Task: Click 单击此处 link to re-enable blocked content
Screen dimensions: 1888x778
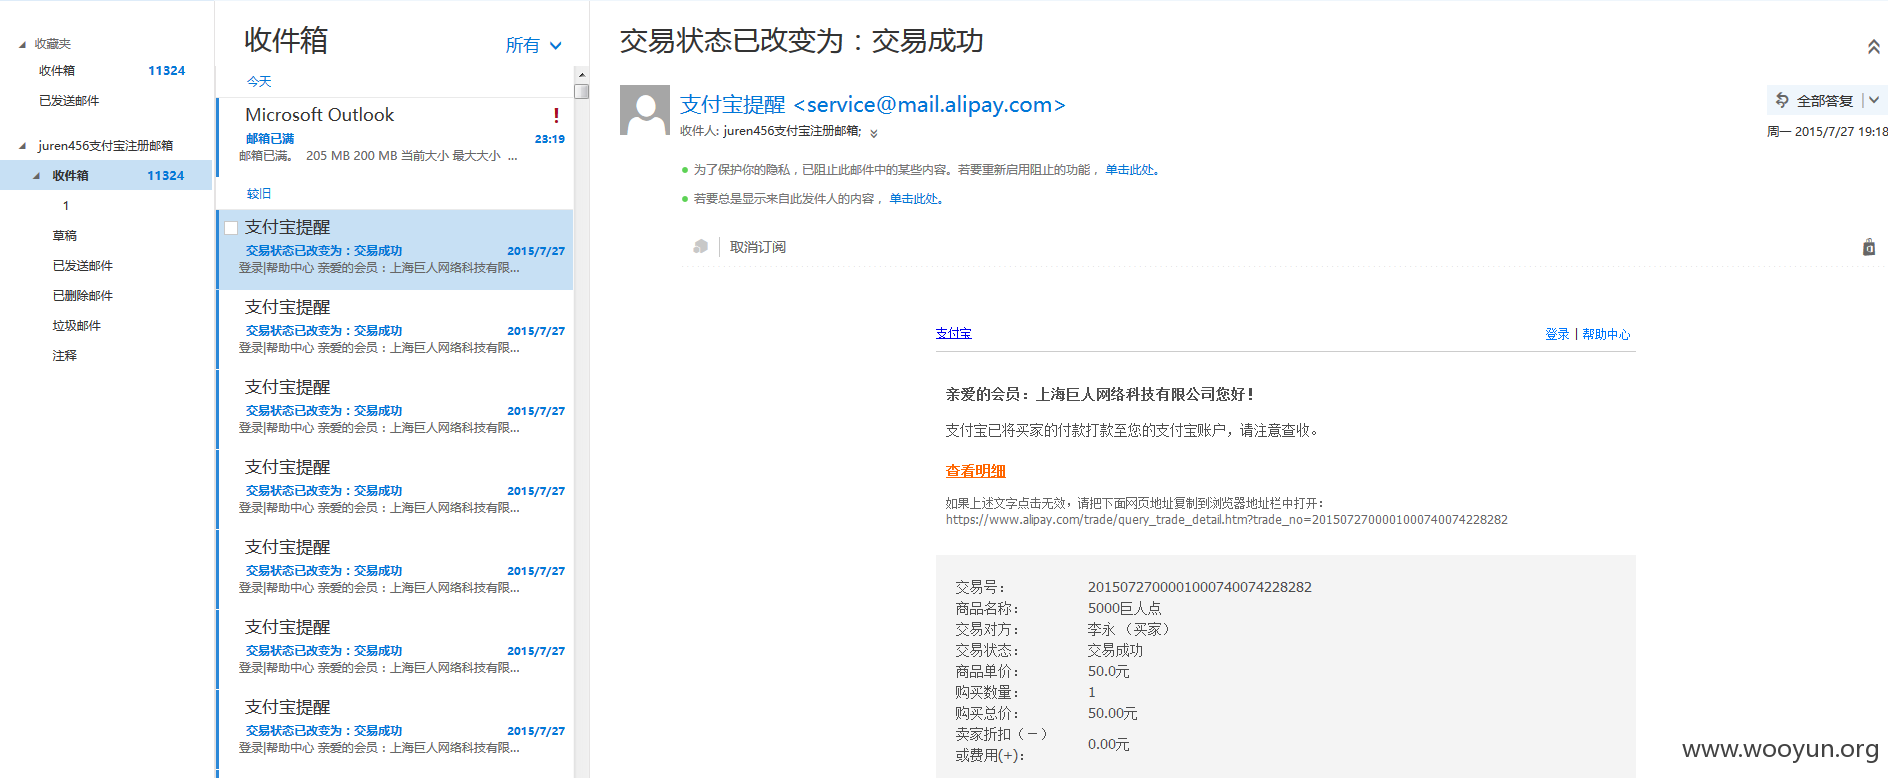Action: point(1129,170)
